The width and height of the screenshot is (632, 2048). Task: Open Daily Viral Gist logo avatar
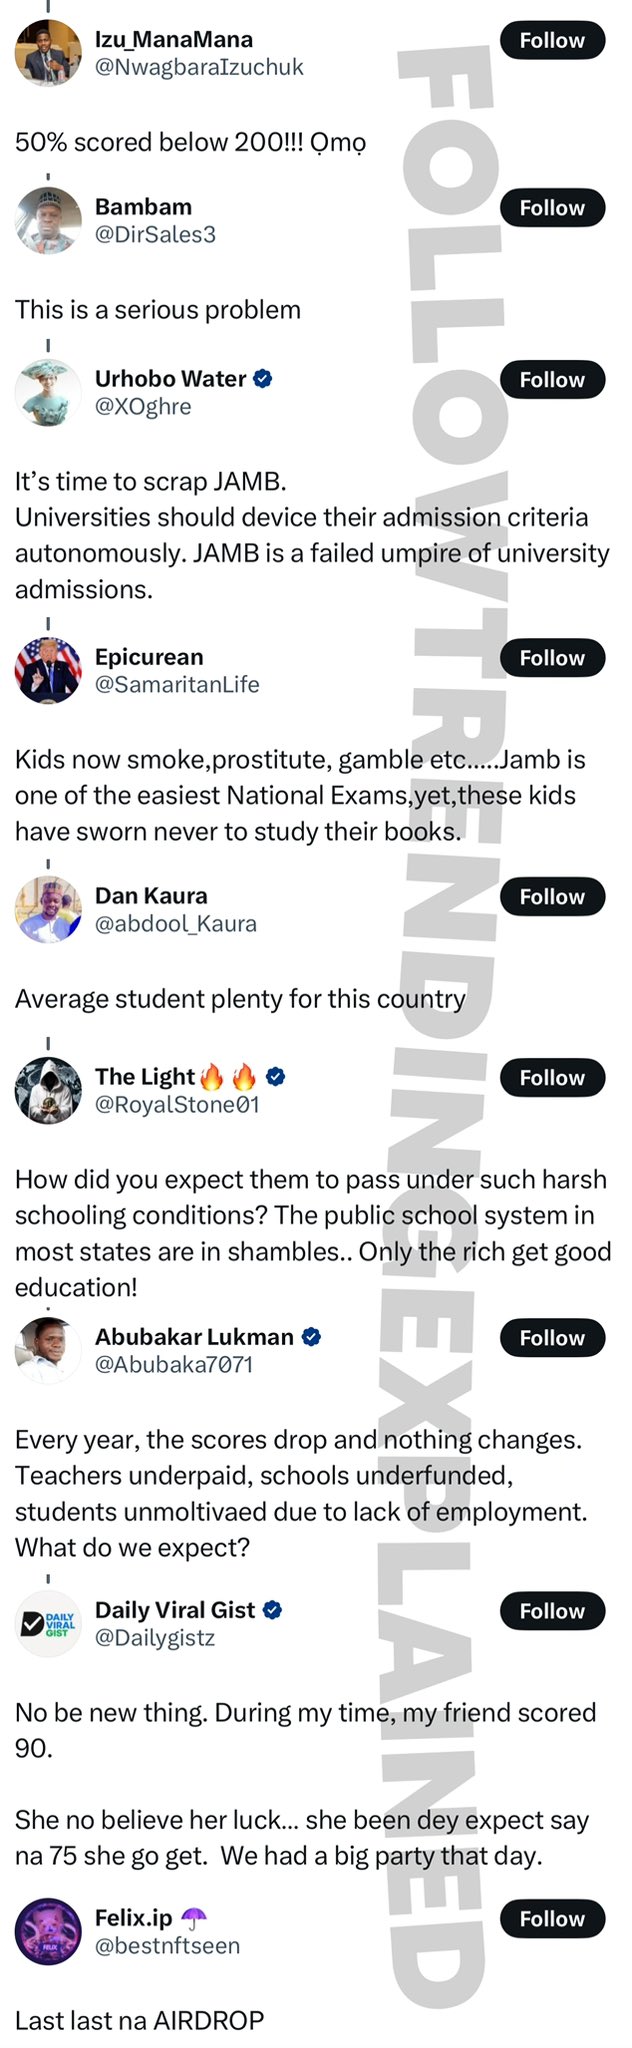click(x=48, y=1624)
